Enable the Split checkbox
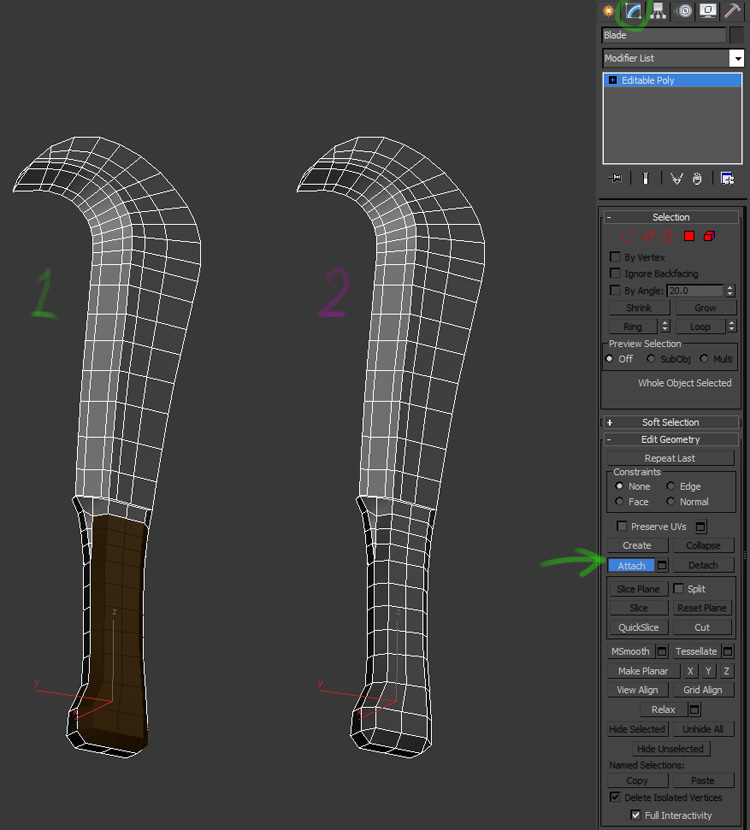750x830 pixels. pyautogui.click(x=679, y=588)
